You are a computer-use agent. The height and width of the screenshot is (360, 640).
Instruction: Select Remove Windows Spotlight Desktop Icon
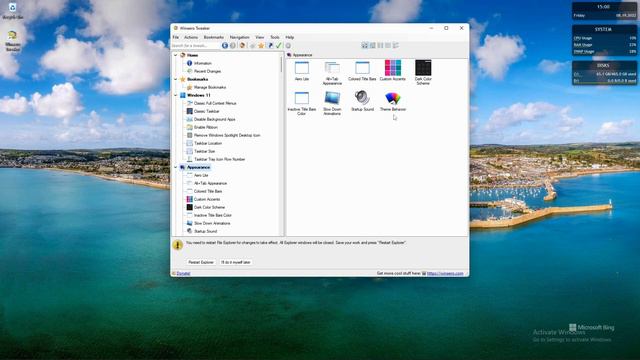click(227, 135)
